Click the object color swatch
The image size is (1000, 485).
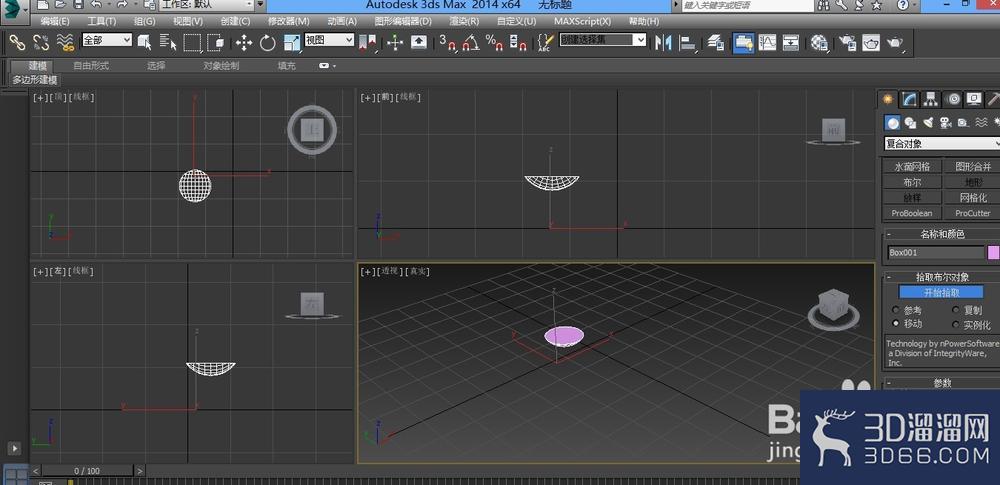pos(993,253)
